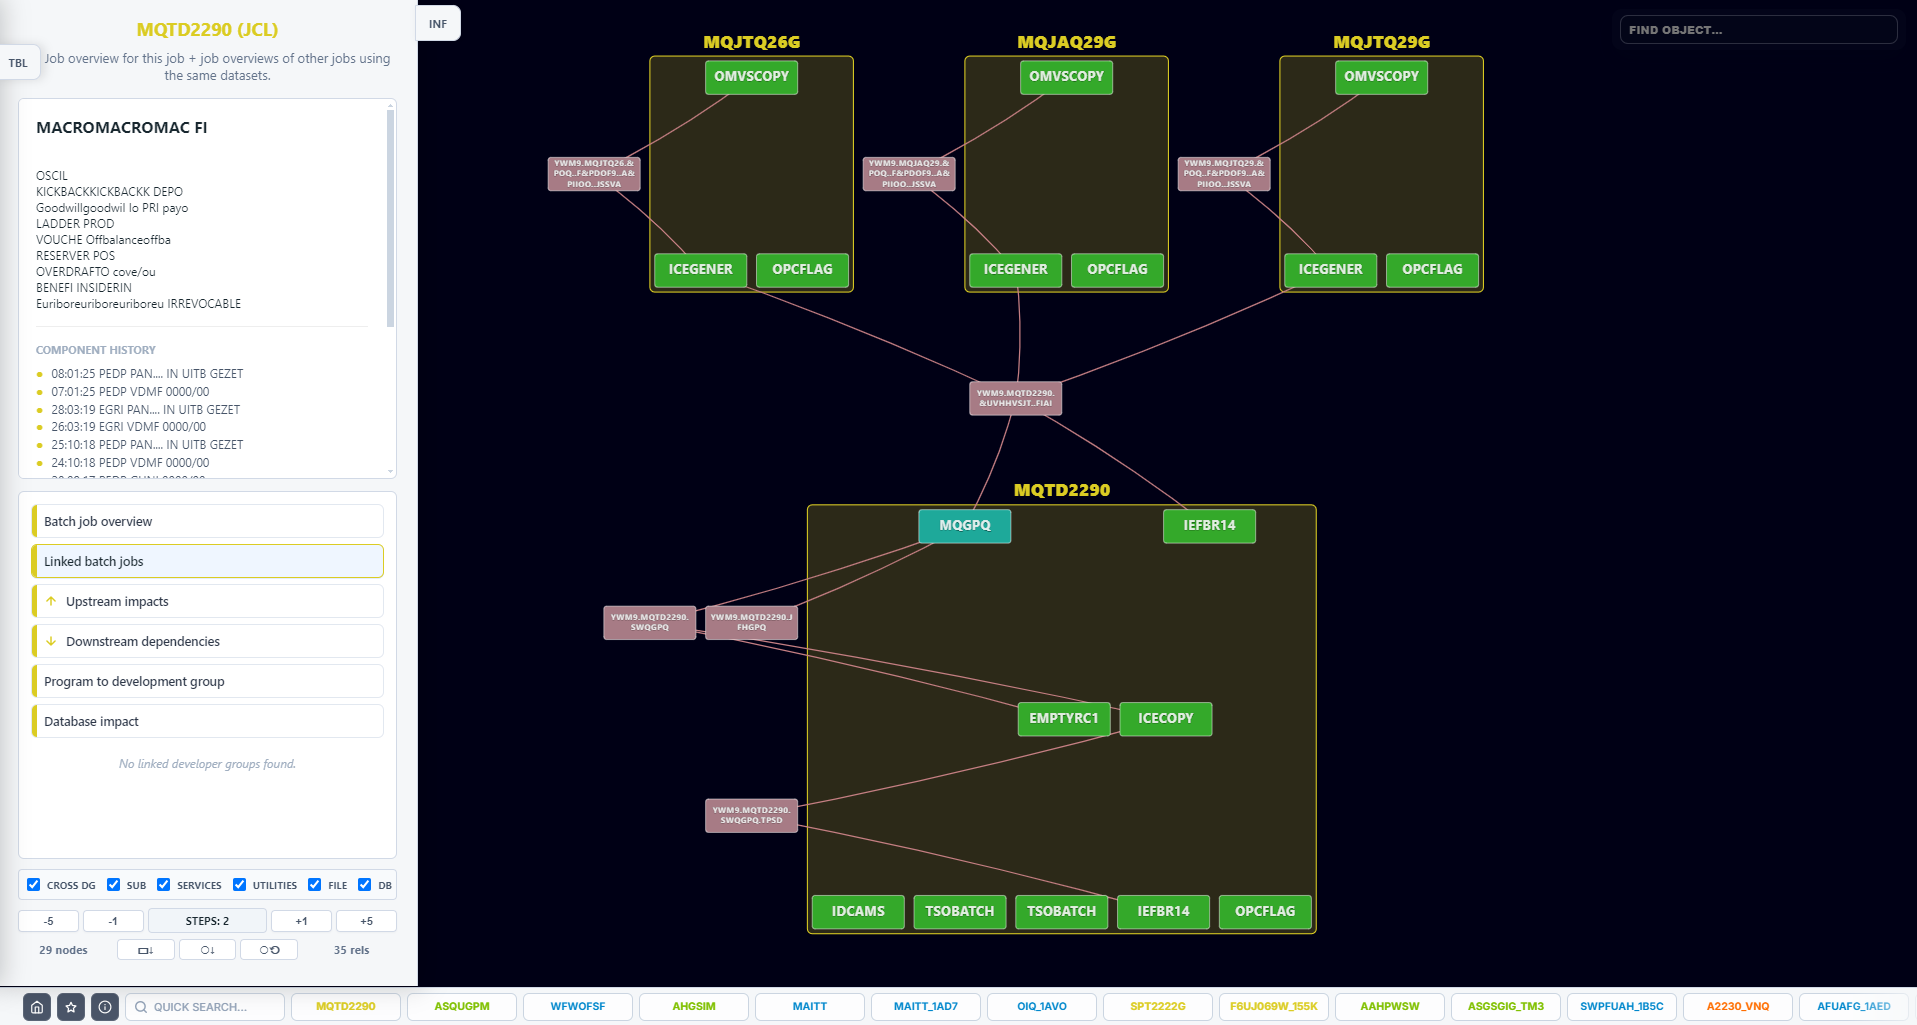Click the 35 rels count
The image size is (1917, 1025).
[x=352, y=950]
